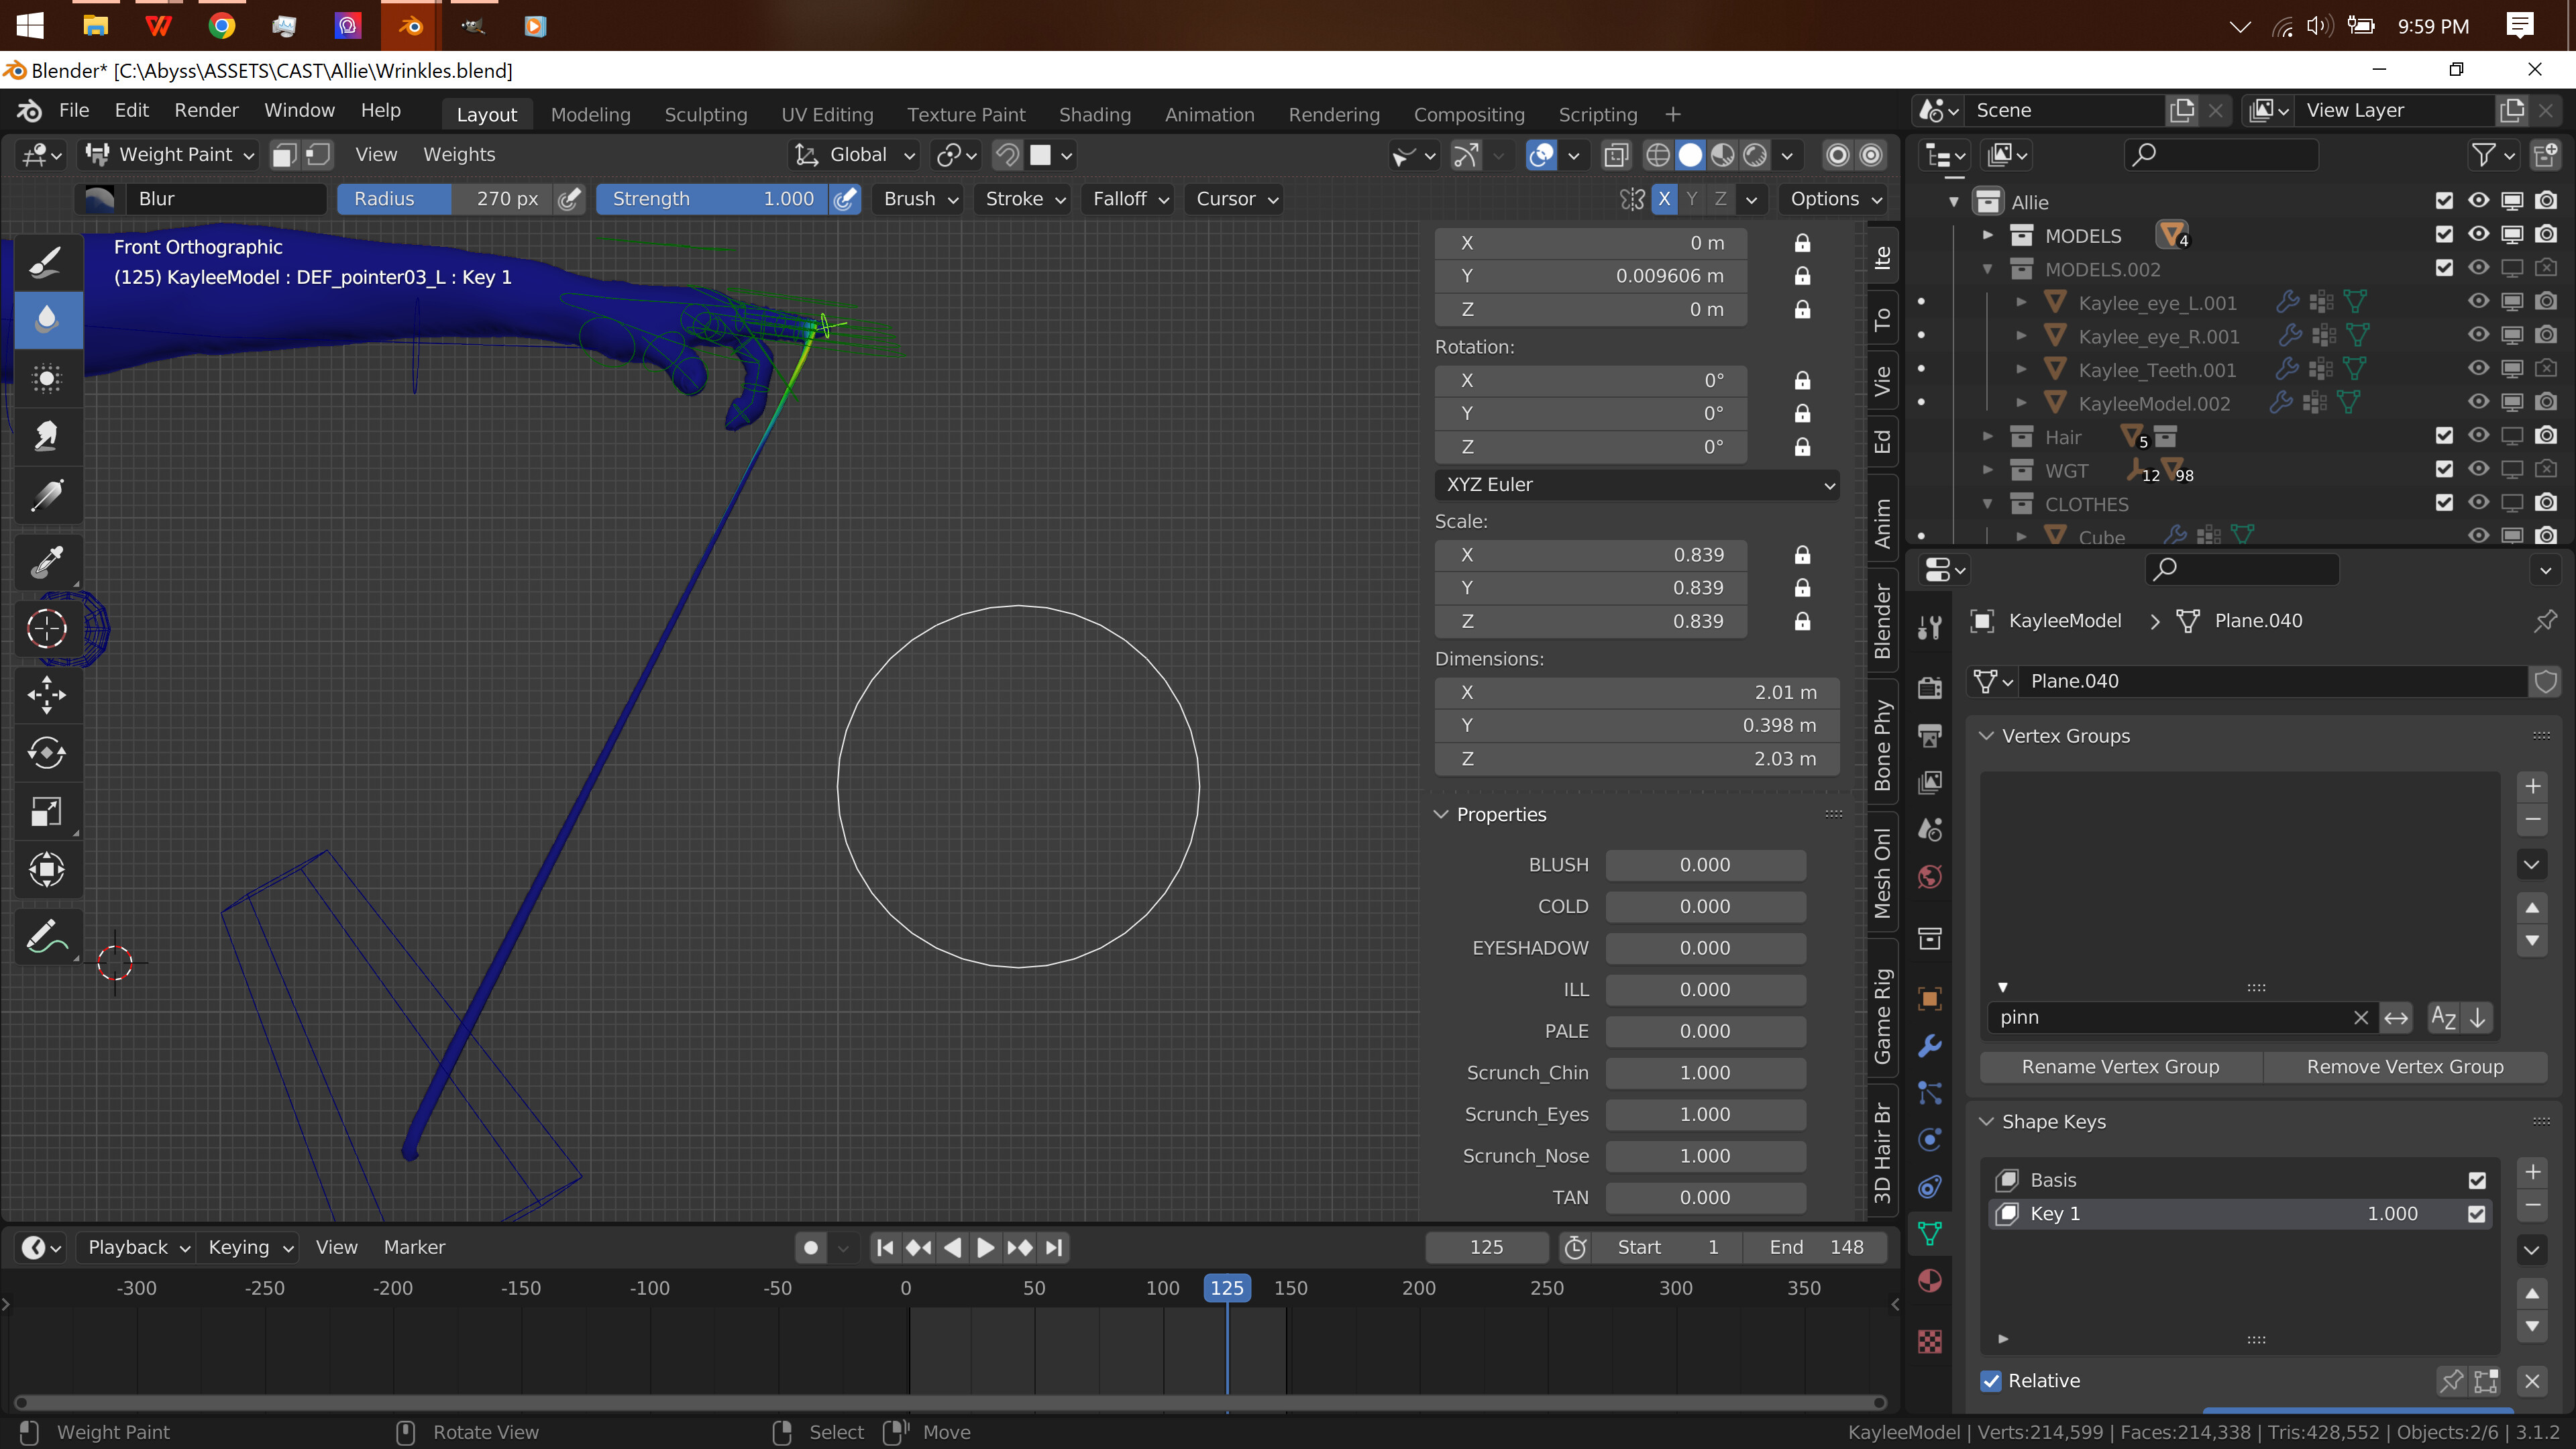The width and height of the screenshot is (2576, 1449).
Task: Select the Blur weight paint tool
Action: click(x=47, y=320)
